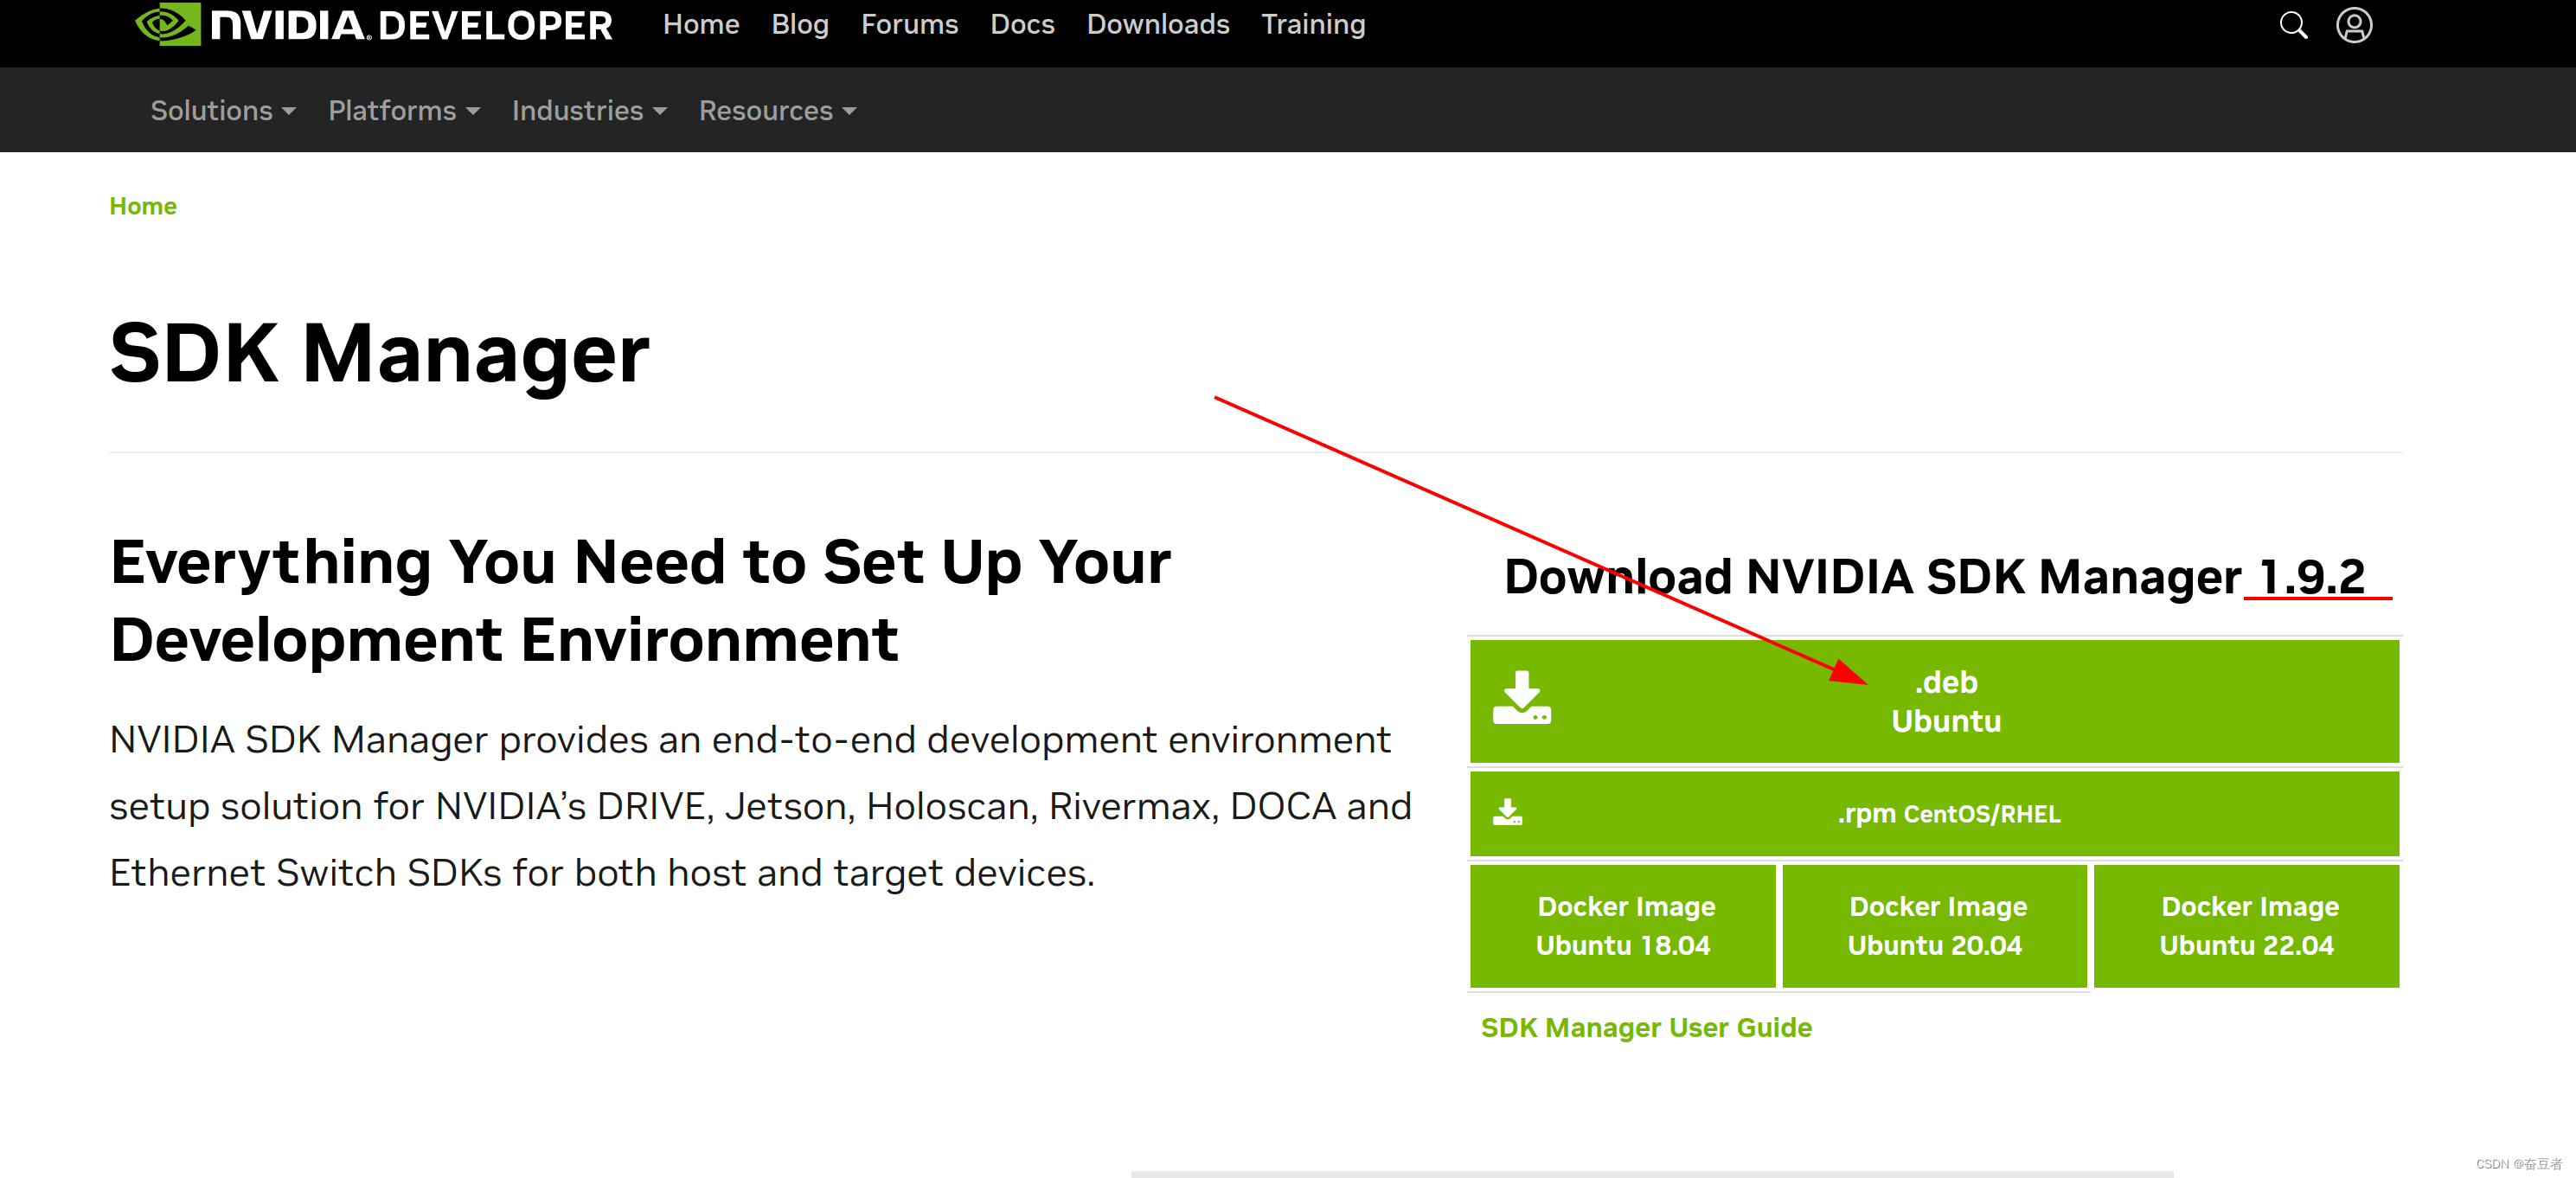Navigate to the Docs section
Image resolution: width=2576 pixels, height=1178 pixels.
click(x=1022, y=24)
